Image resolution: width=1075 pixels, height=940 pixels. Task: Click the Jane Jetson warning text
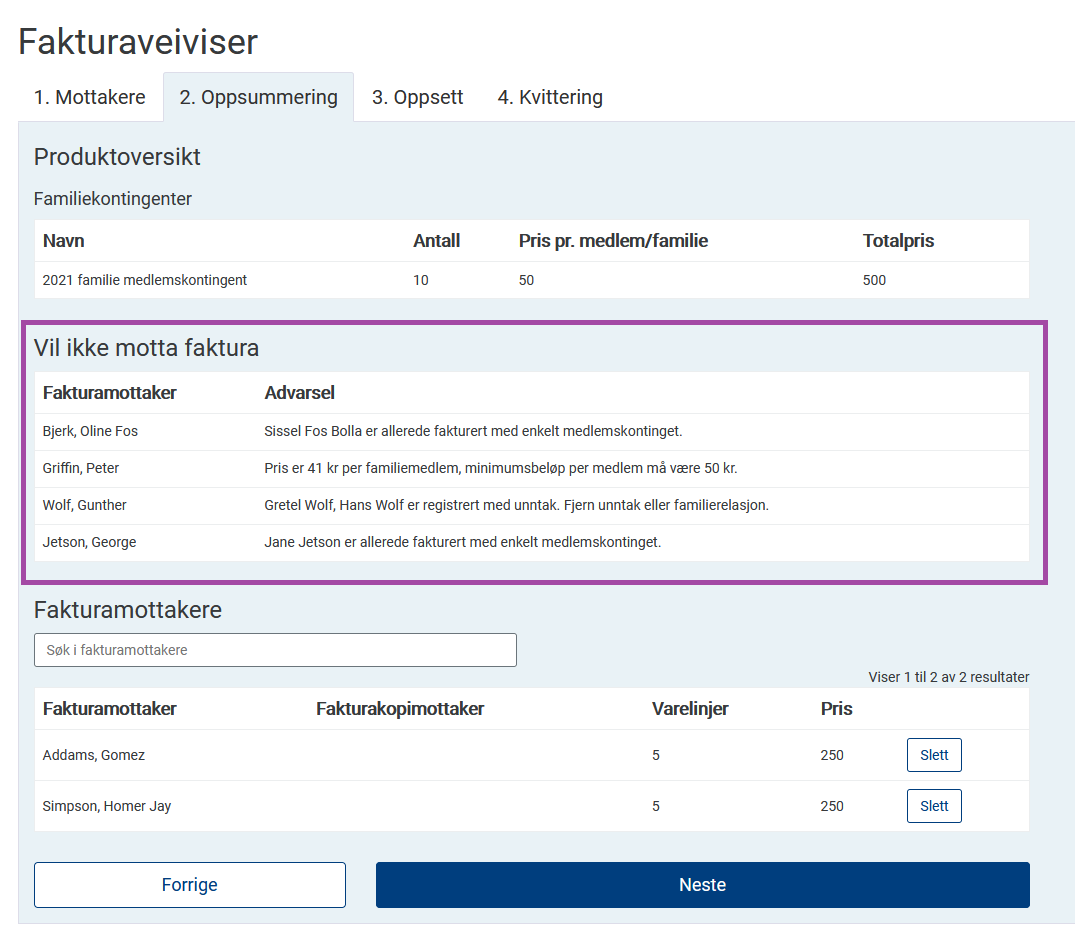tap(463, 542)
